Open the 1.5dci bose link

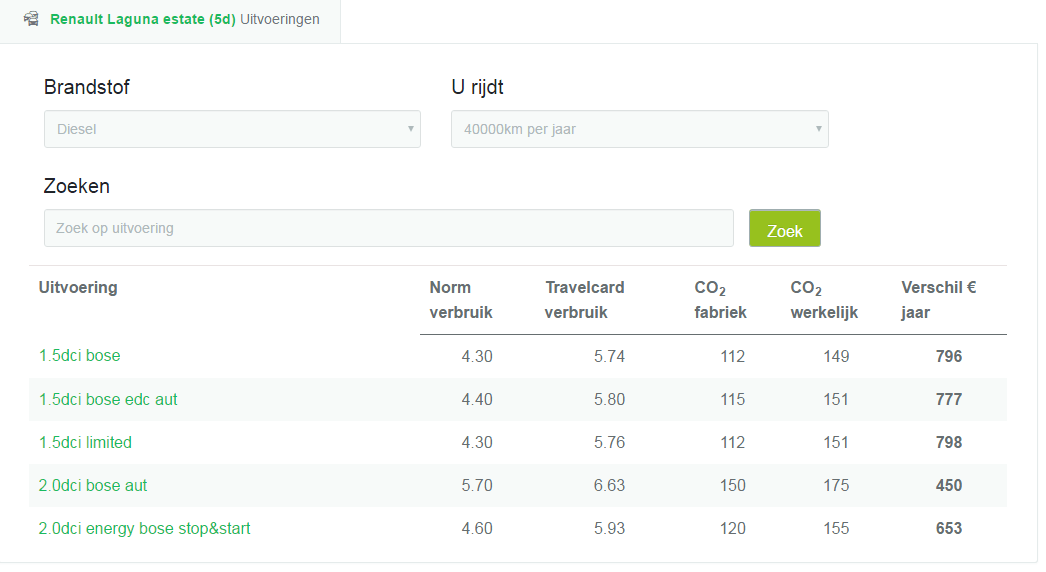click(80, 356)
